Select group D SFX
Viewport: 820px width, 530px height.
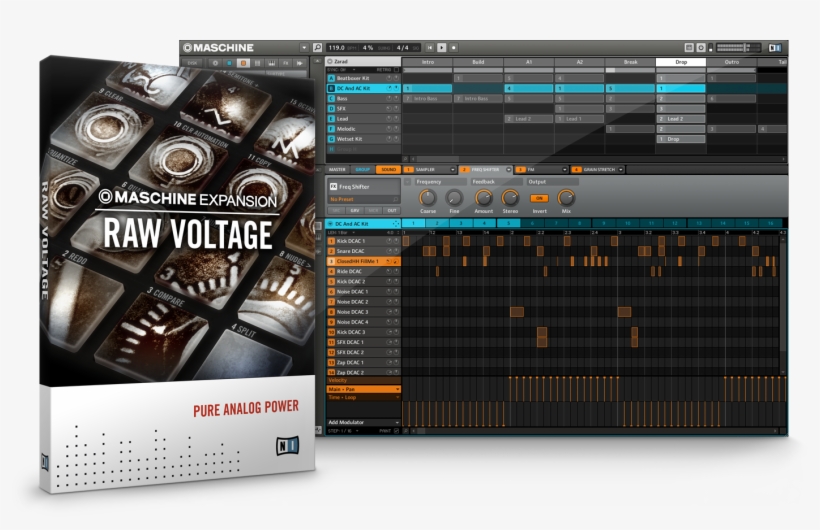click(363, 108)
